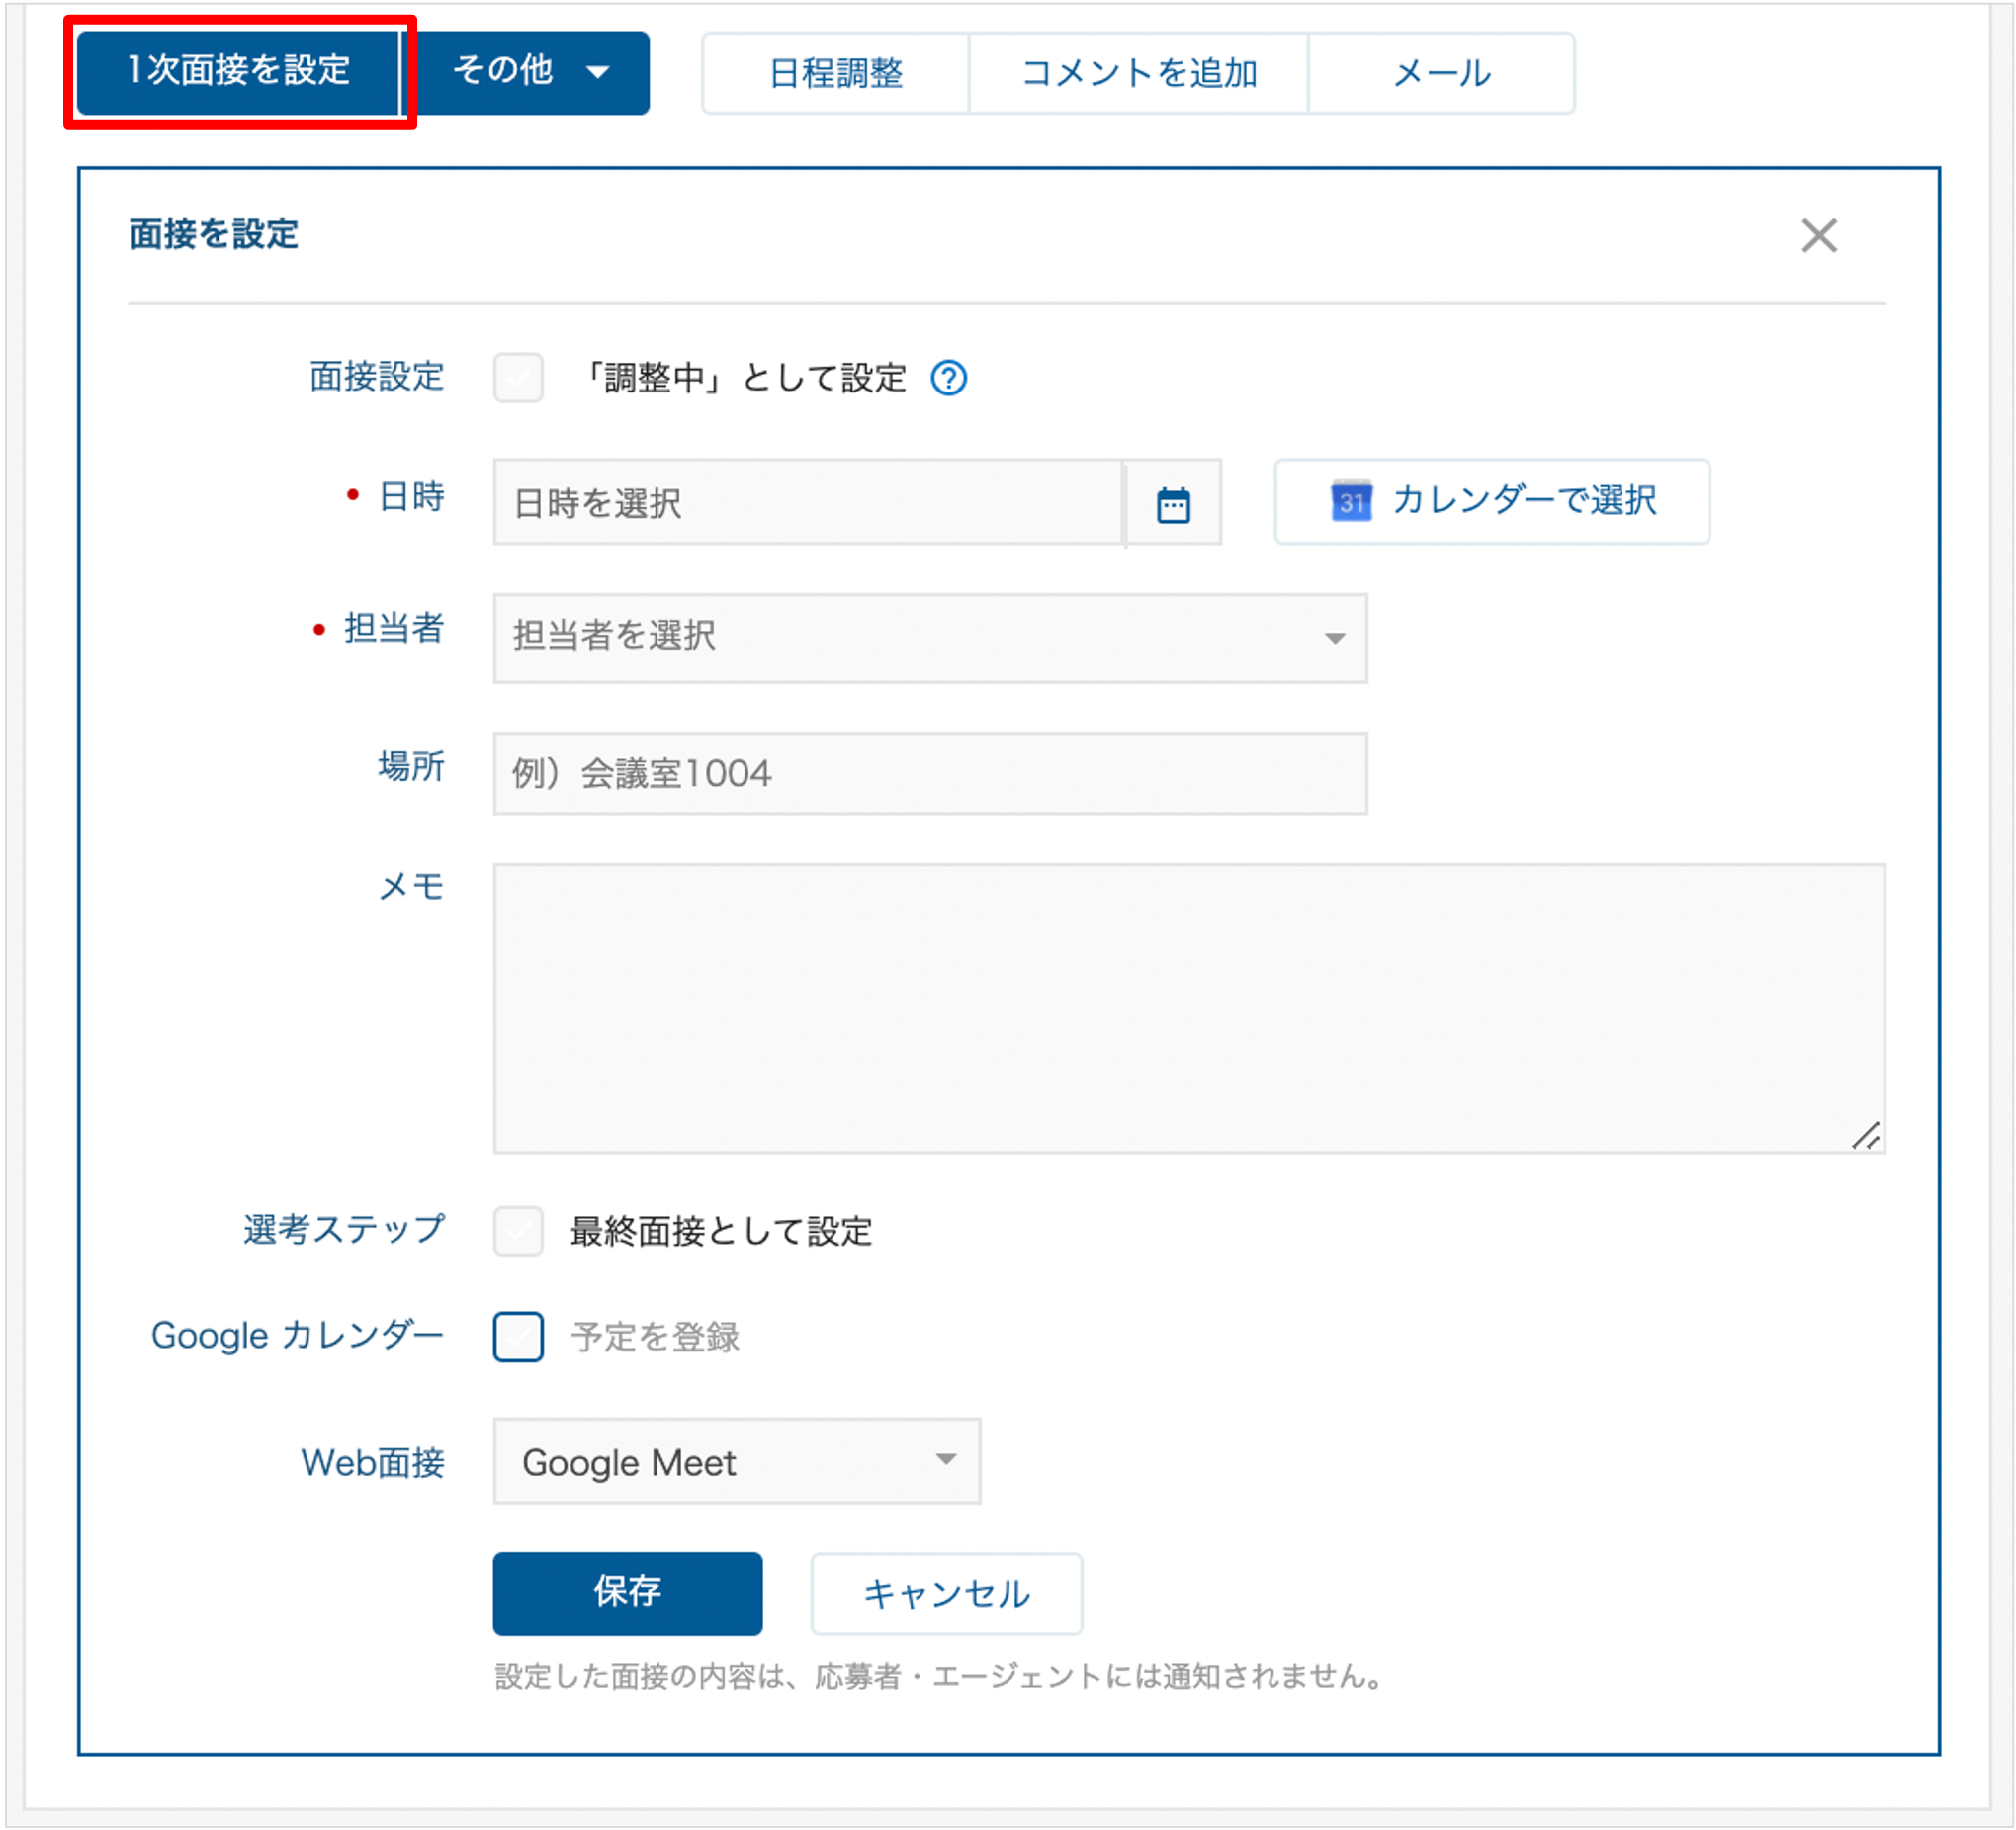Check the 「調整中」として設定 checkbox
Screen dimensions: 2016x1830
point(518,378)
